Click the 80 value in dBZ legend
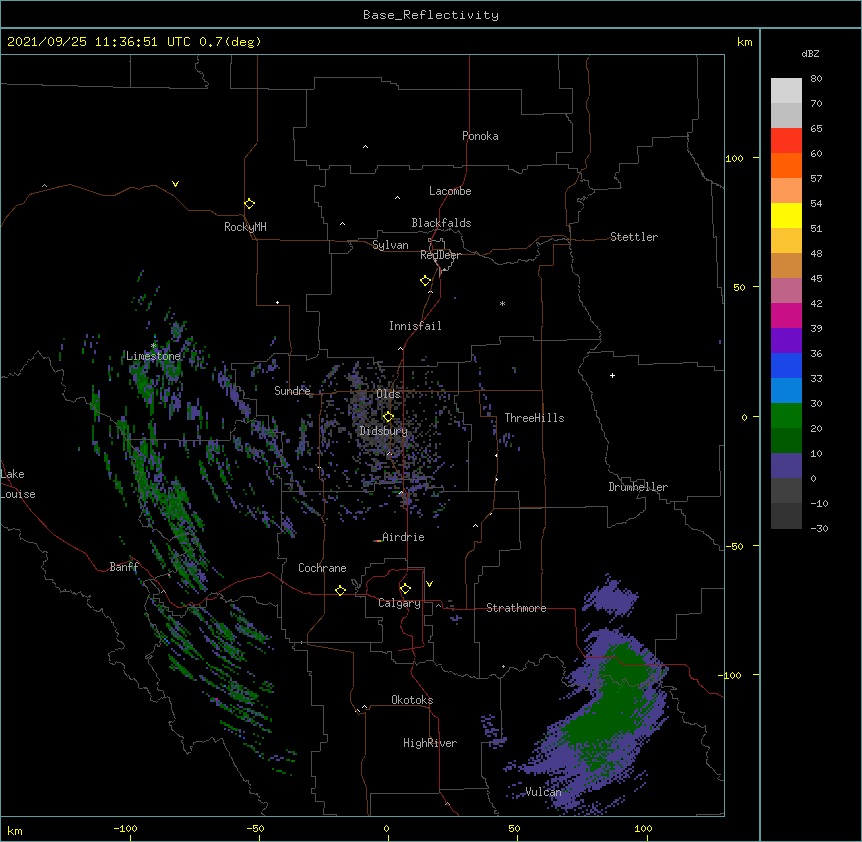The width and height of the screenshot is (862, 842). click(x=816, y=78)
